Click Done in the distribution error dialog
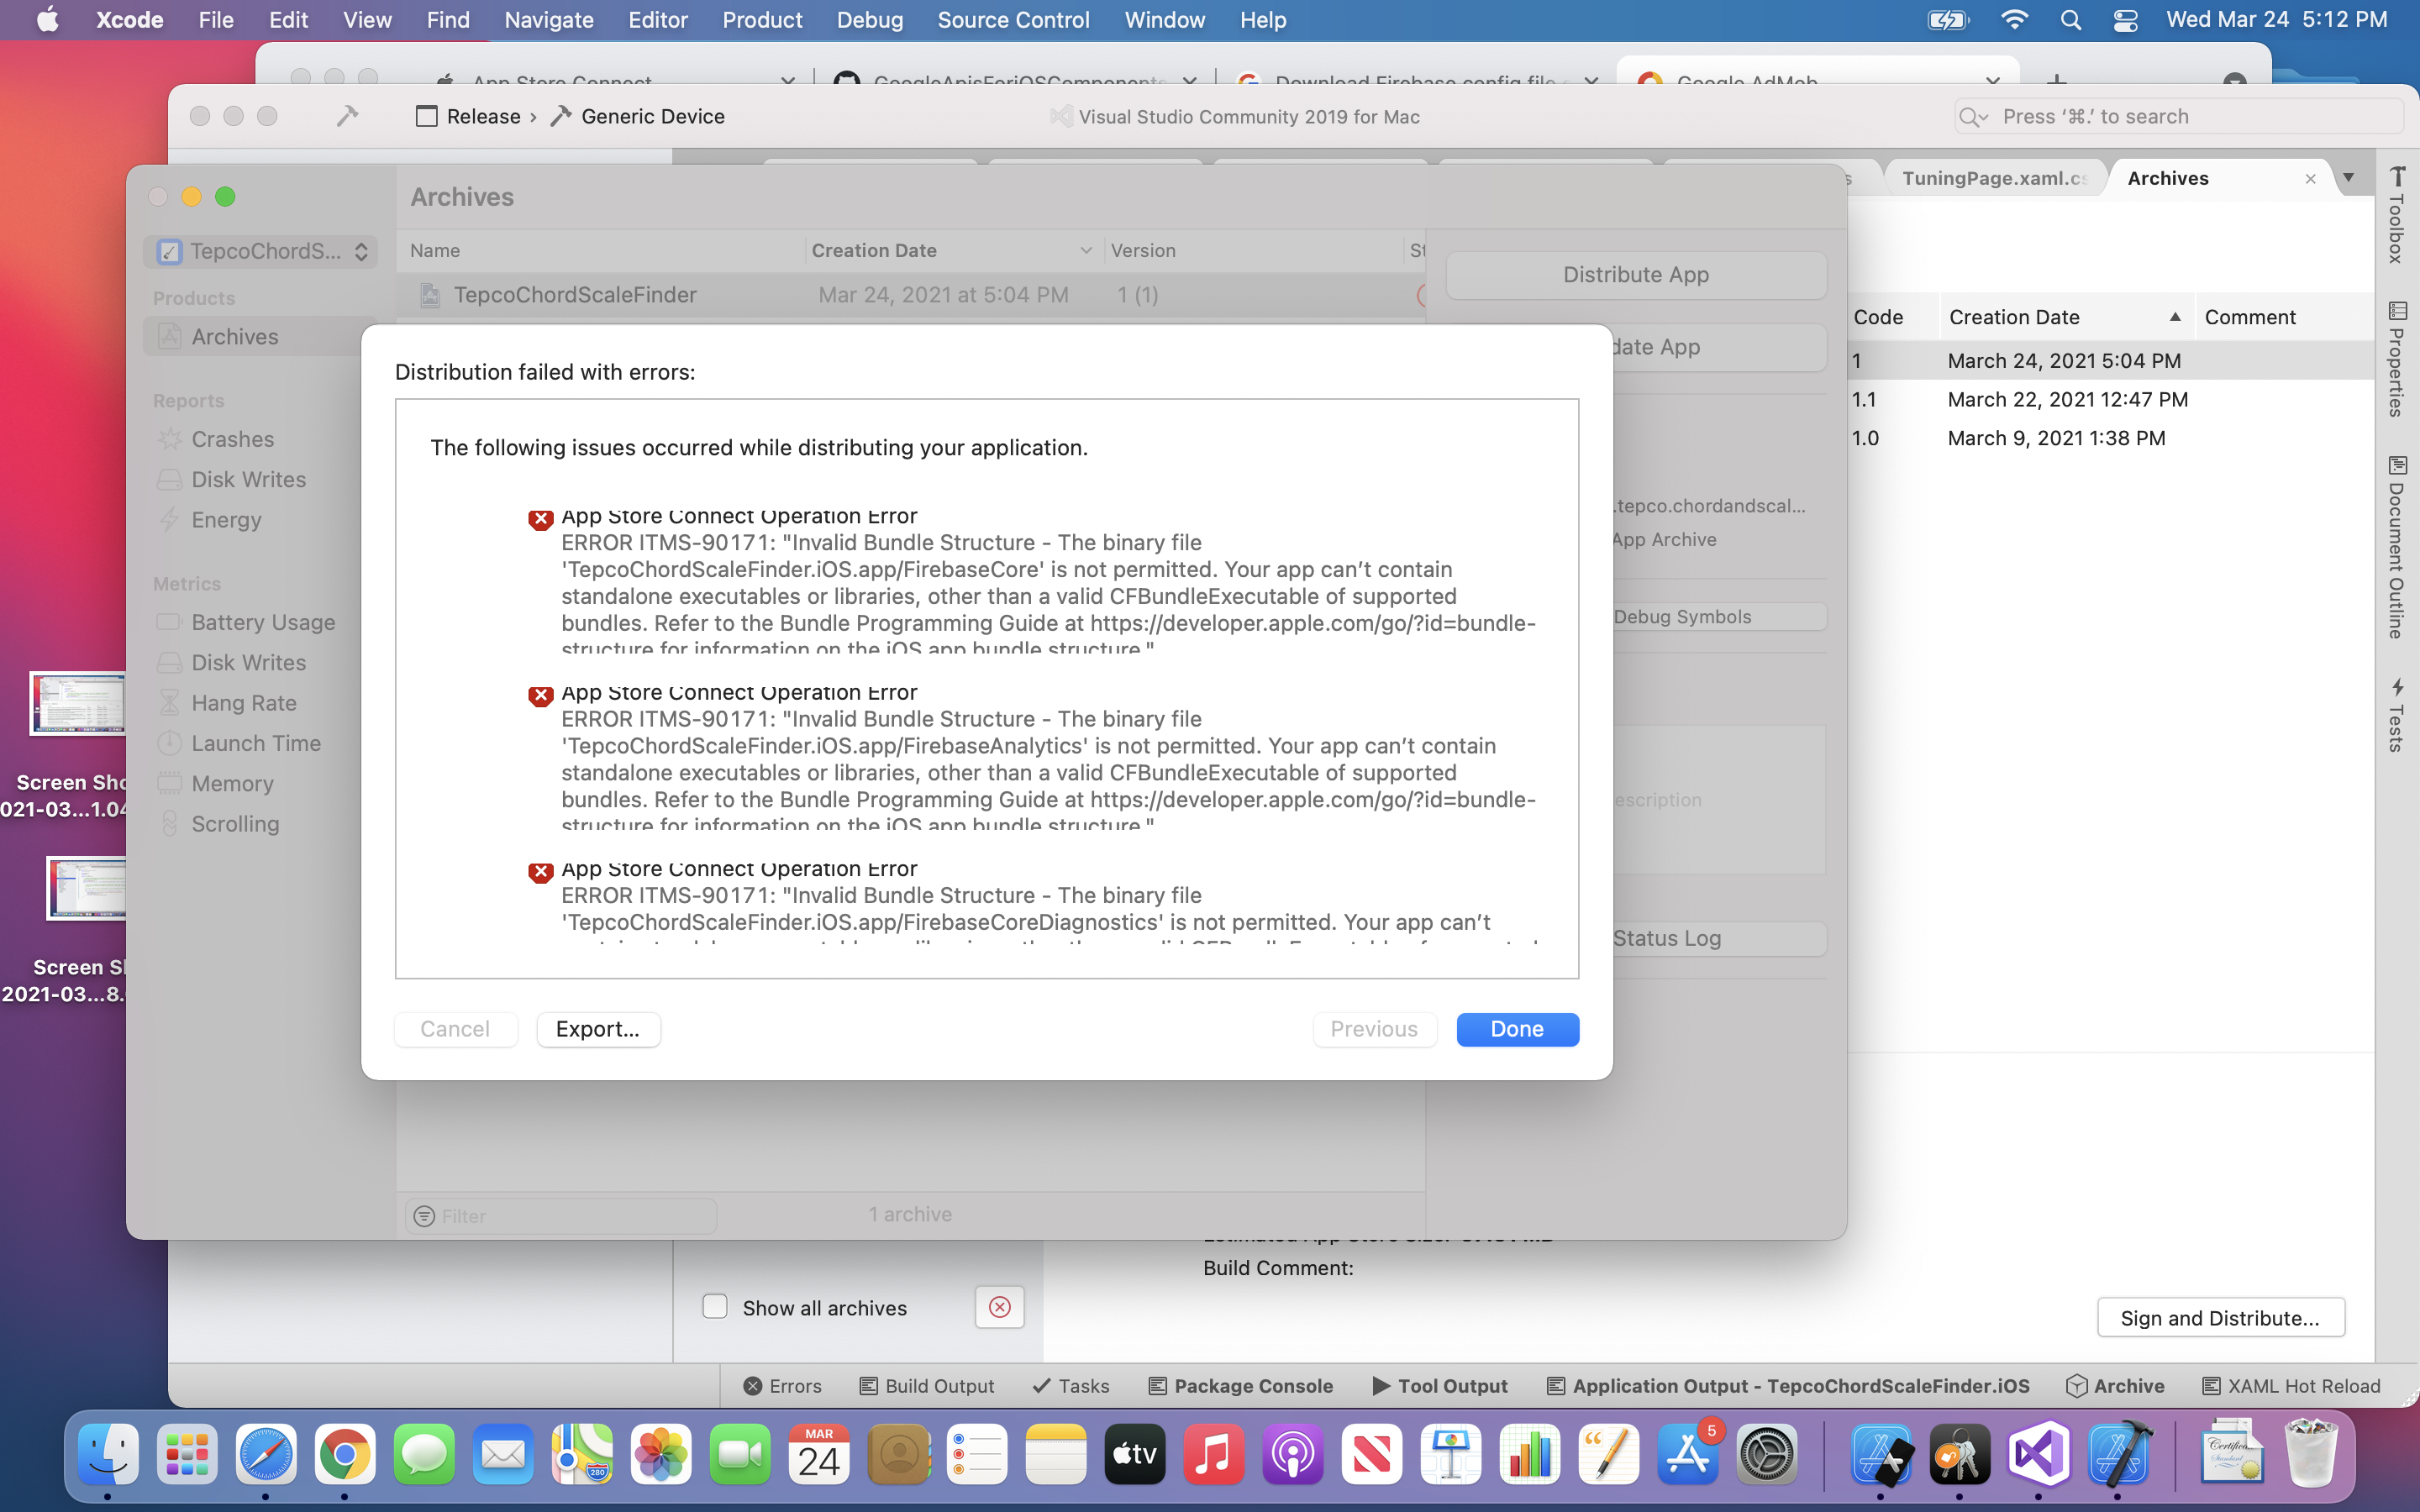Viewport: 2420px width, 1512px height. click(x=1517, y=1029)
